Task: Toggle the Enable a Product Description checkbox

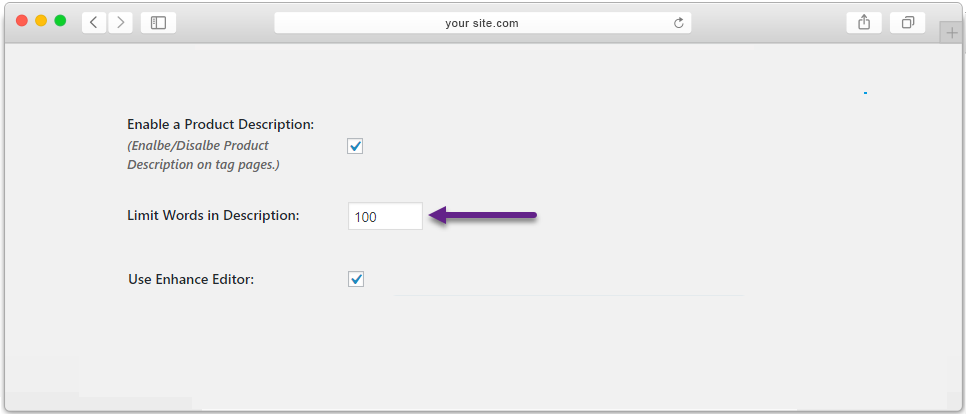Action: pyautogui.click(x=355, y=147)
